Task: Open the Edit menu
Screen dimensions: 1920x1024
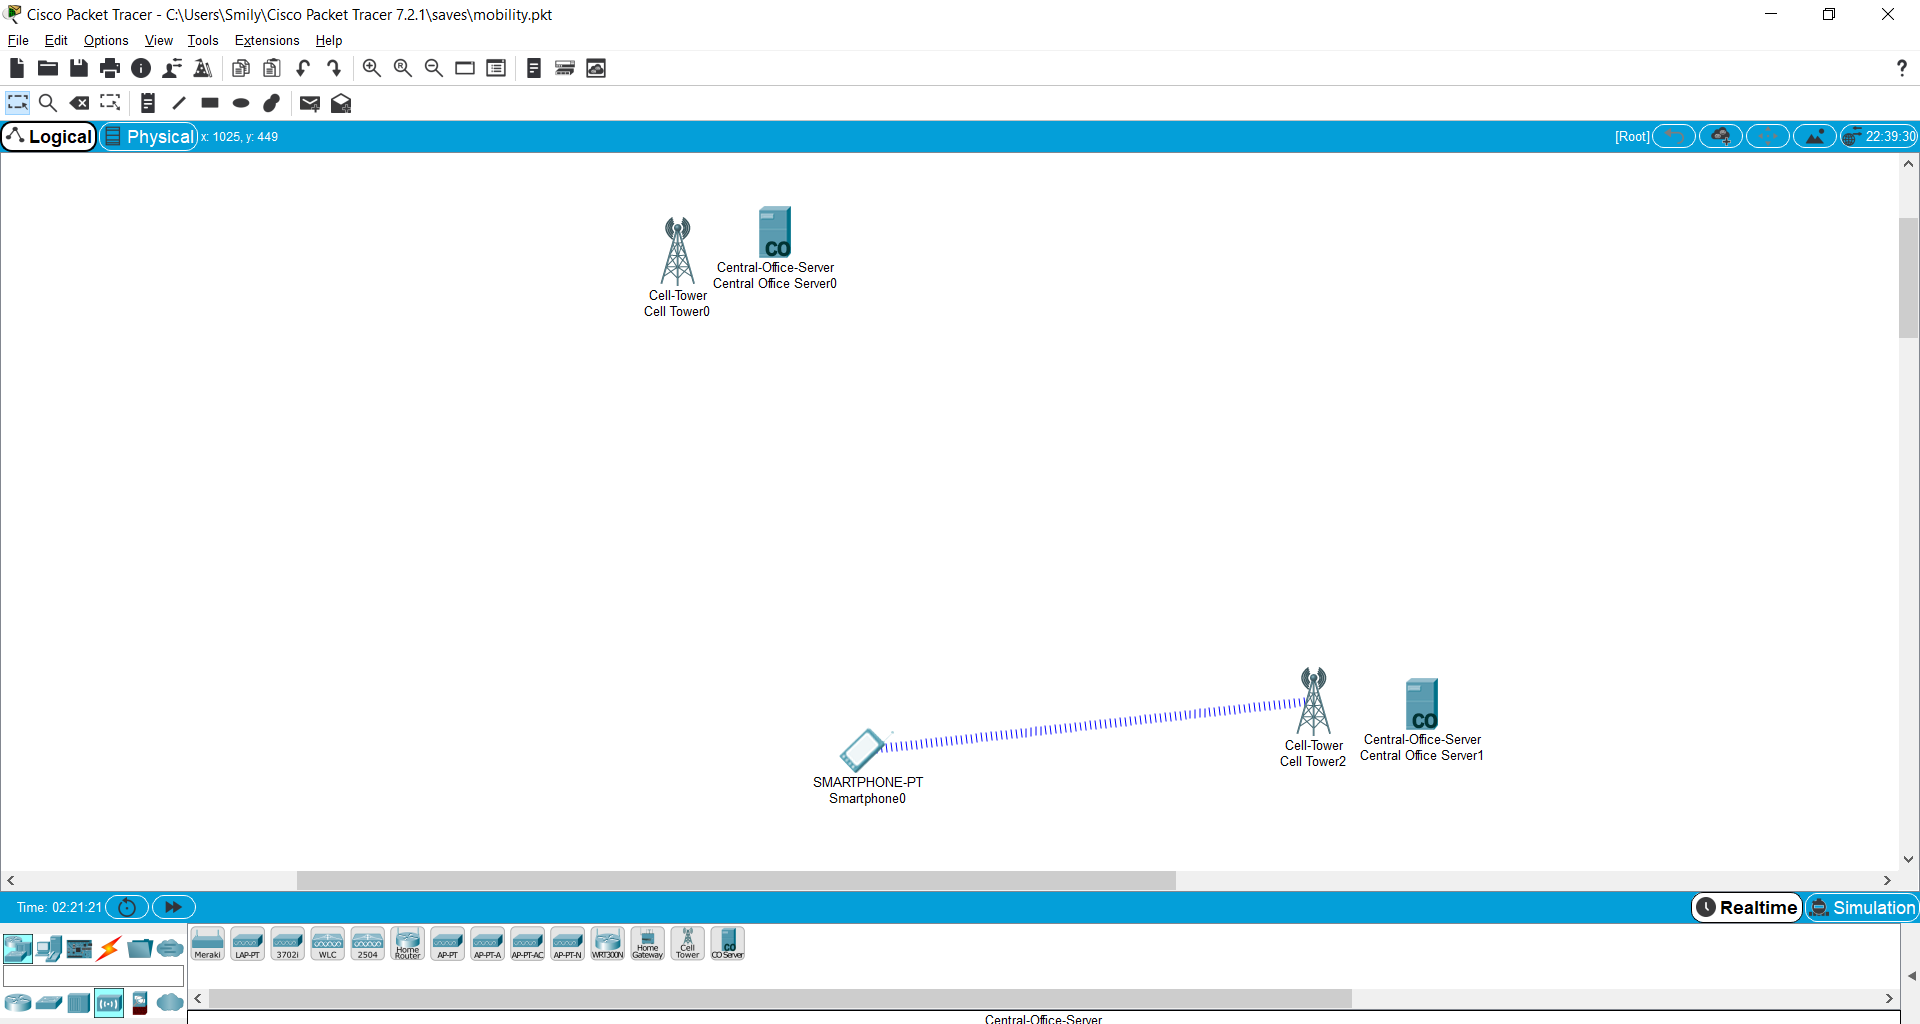Action: tap(56, 40)
